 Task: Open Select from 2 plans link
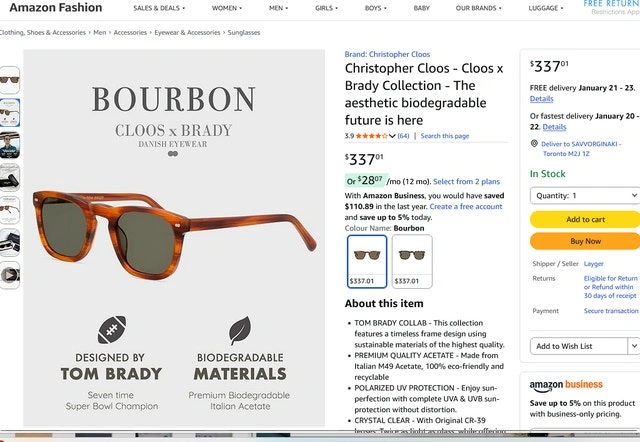click(467, 181)
